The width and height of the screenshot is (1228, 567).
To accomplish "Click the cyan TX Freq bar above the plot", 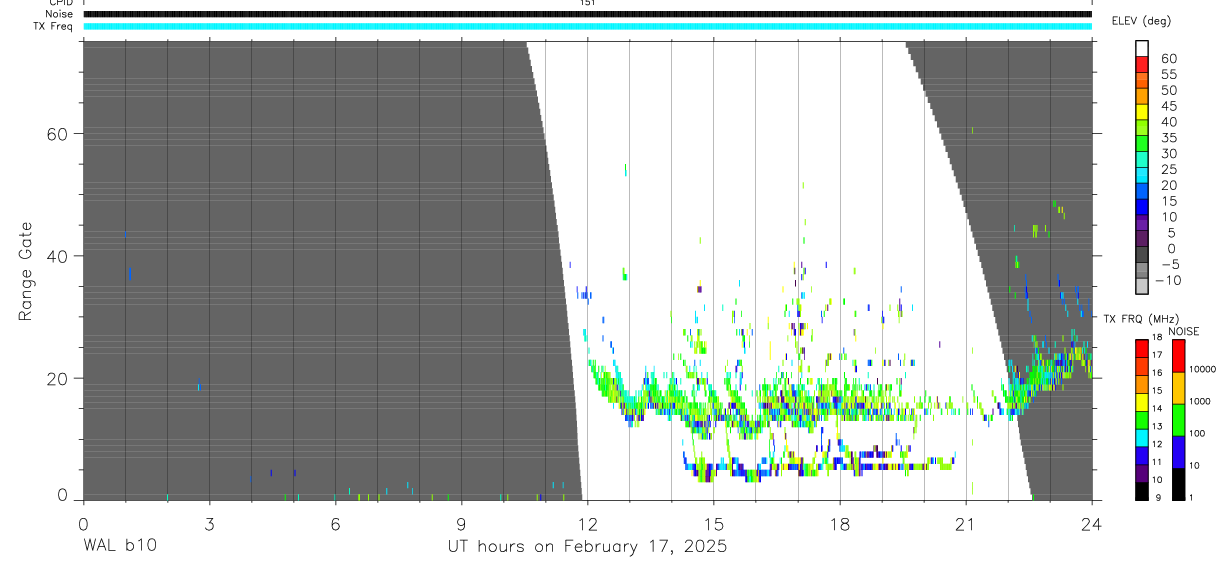I will click(587, 26).
